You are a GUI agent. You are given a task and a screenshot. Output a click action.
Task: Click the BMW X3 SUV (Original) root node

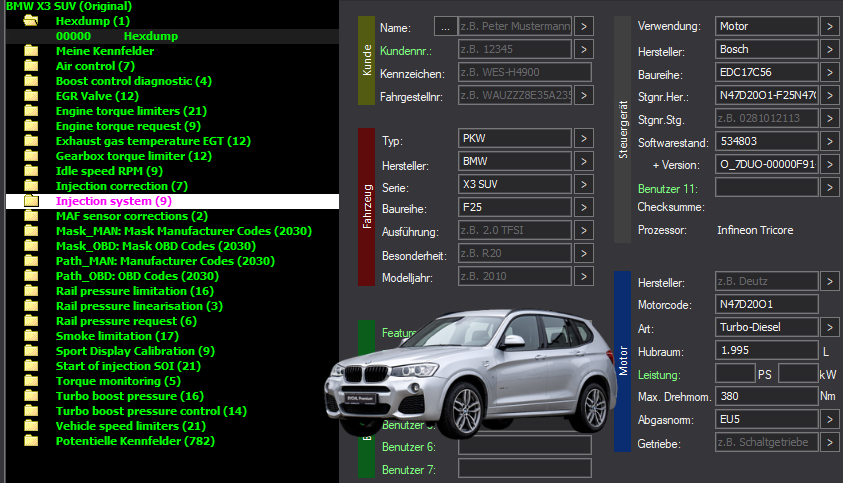coord(69,6)
